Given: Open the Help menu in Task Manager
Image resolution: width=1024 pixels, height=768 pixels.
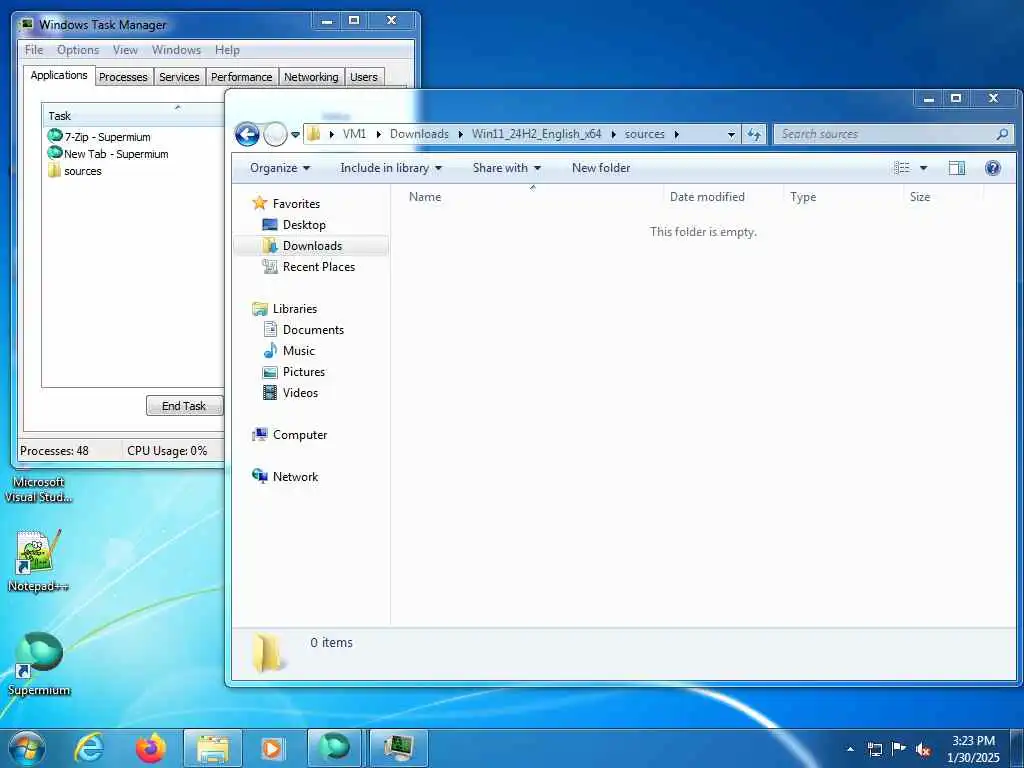Looking at the screenshot, I should 227,50.
